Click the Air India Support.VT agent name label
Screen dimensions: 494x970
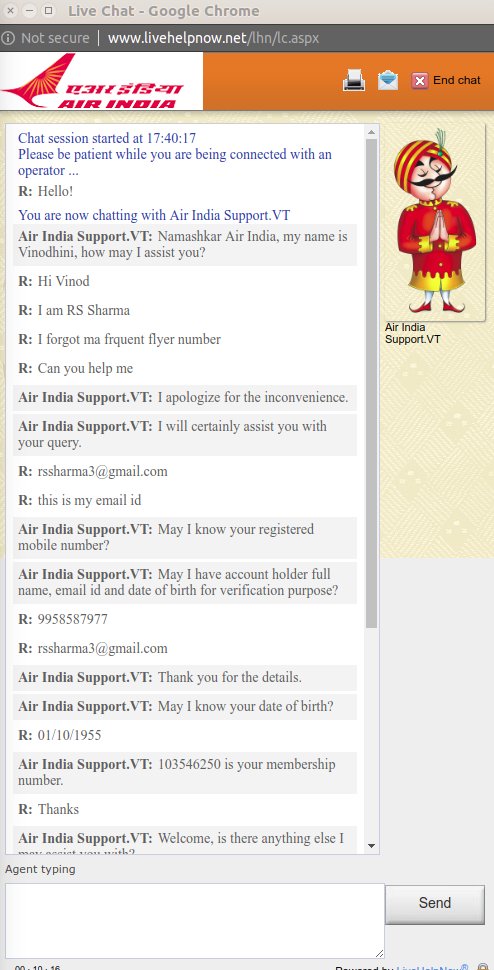pyautogui.click(x=412, y=333)
